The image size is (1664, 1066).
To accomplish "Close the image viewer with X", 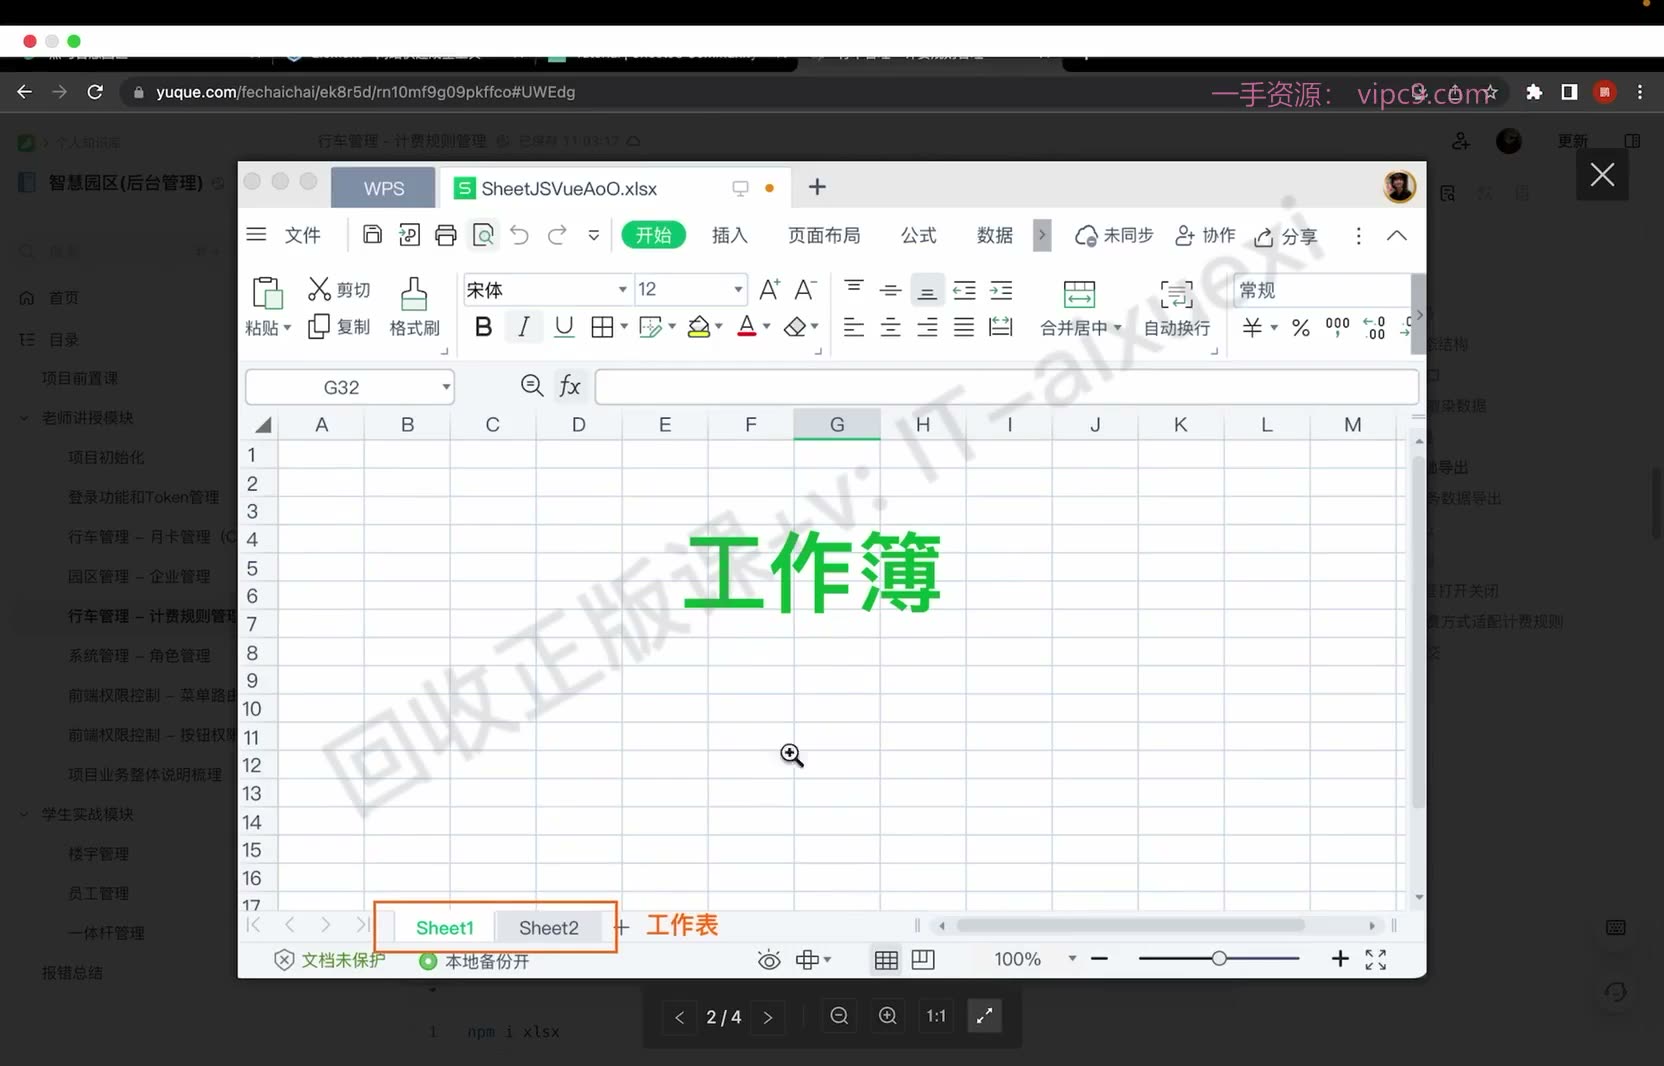I will (x=1603, y=174).
